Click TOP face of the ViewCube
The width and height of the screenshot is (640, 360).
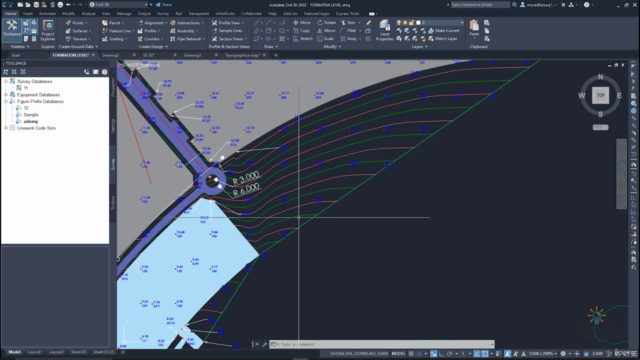click(x=600, y=95)
